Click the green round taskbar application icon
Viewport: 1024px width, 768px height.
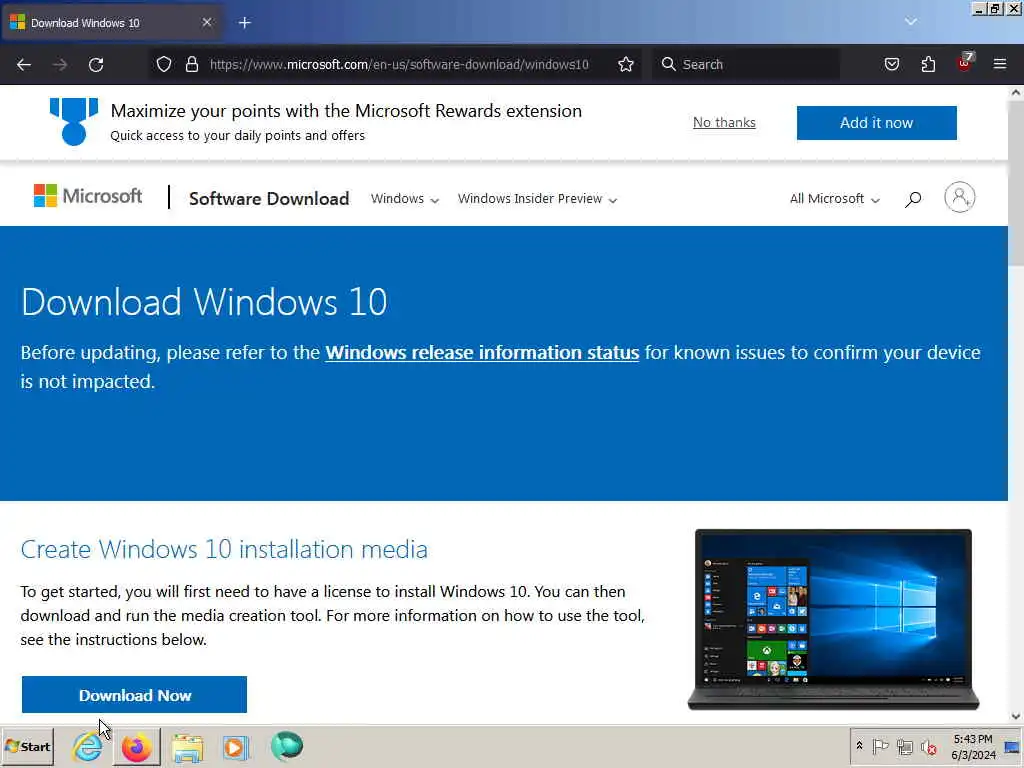287,746
